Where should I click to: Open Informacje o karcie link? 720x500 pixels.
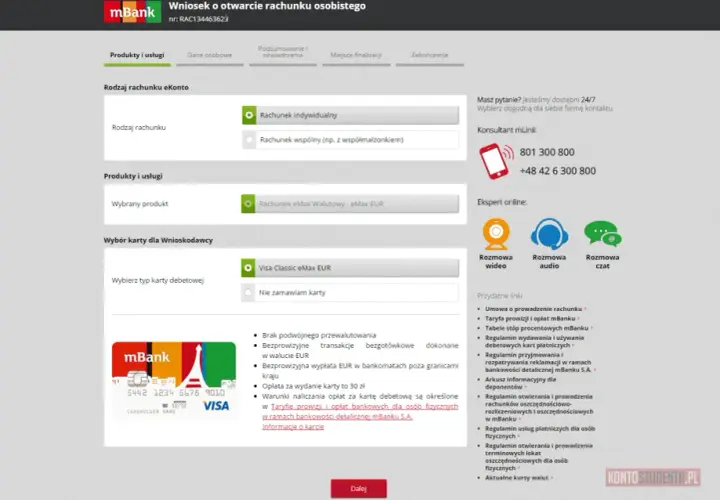(x=293, y=427)
